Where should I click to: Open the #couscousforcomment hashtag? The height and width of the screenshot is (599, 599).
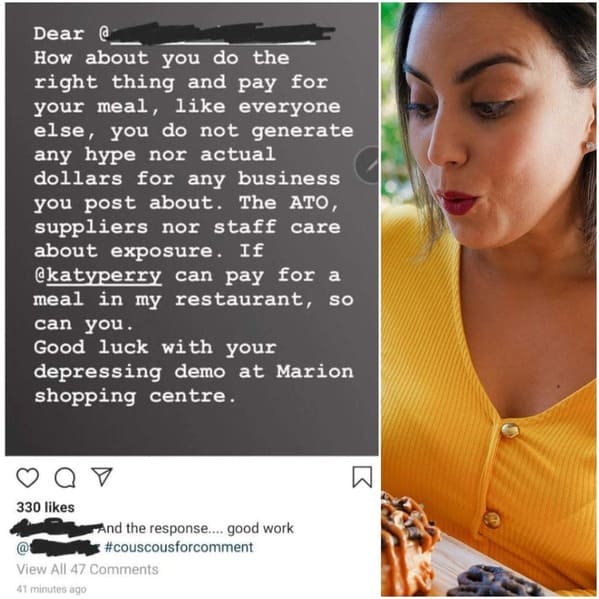[178, 547]
